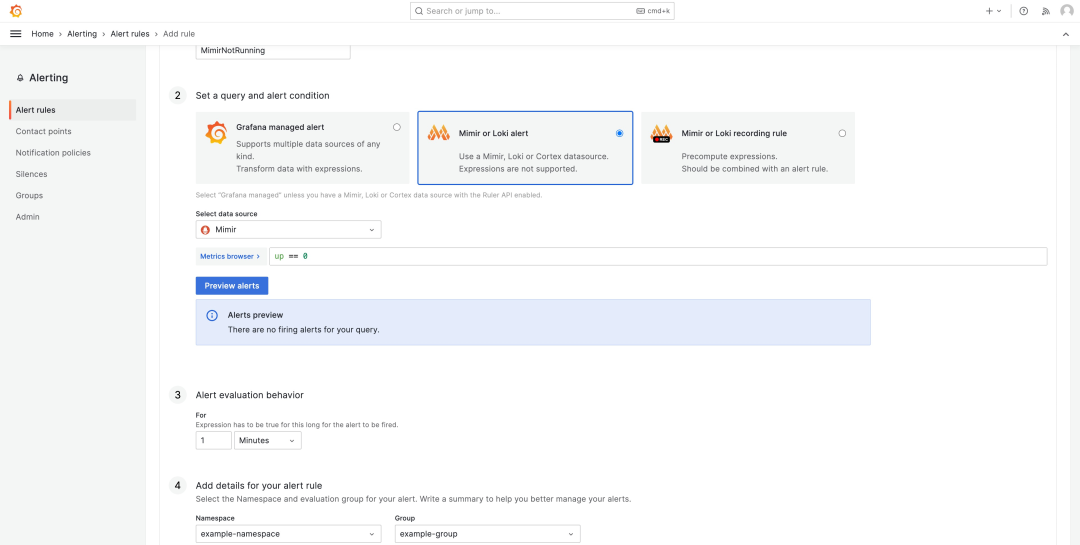Open the Namespace example-namespace dropdown
Screen dimensions: 1080x545
tap(288, 534)
